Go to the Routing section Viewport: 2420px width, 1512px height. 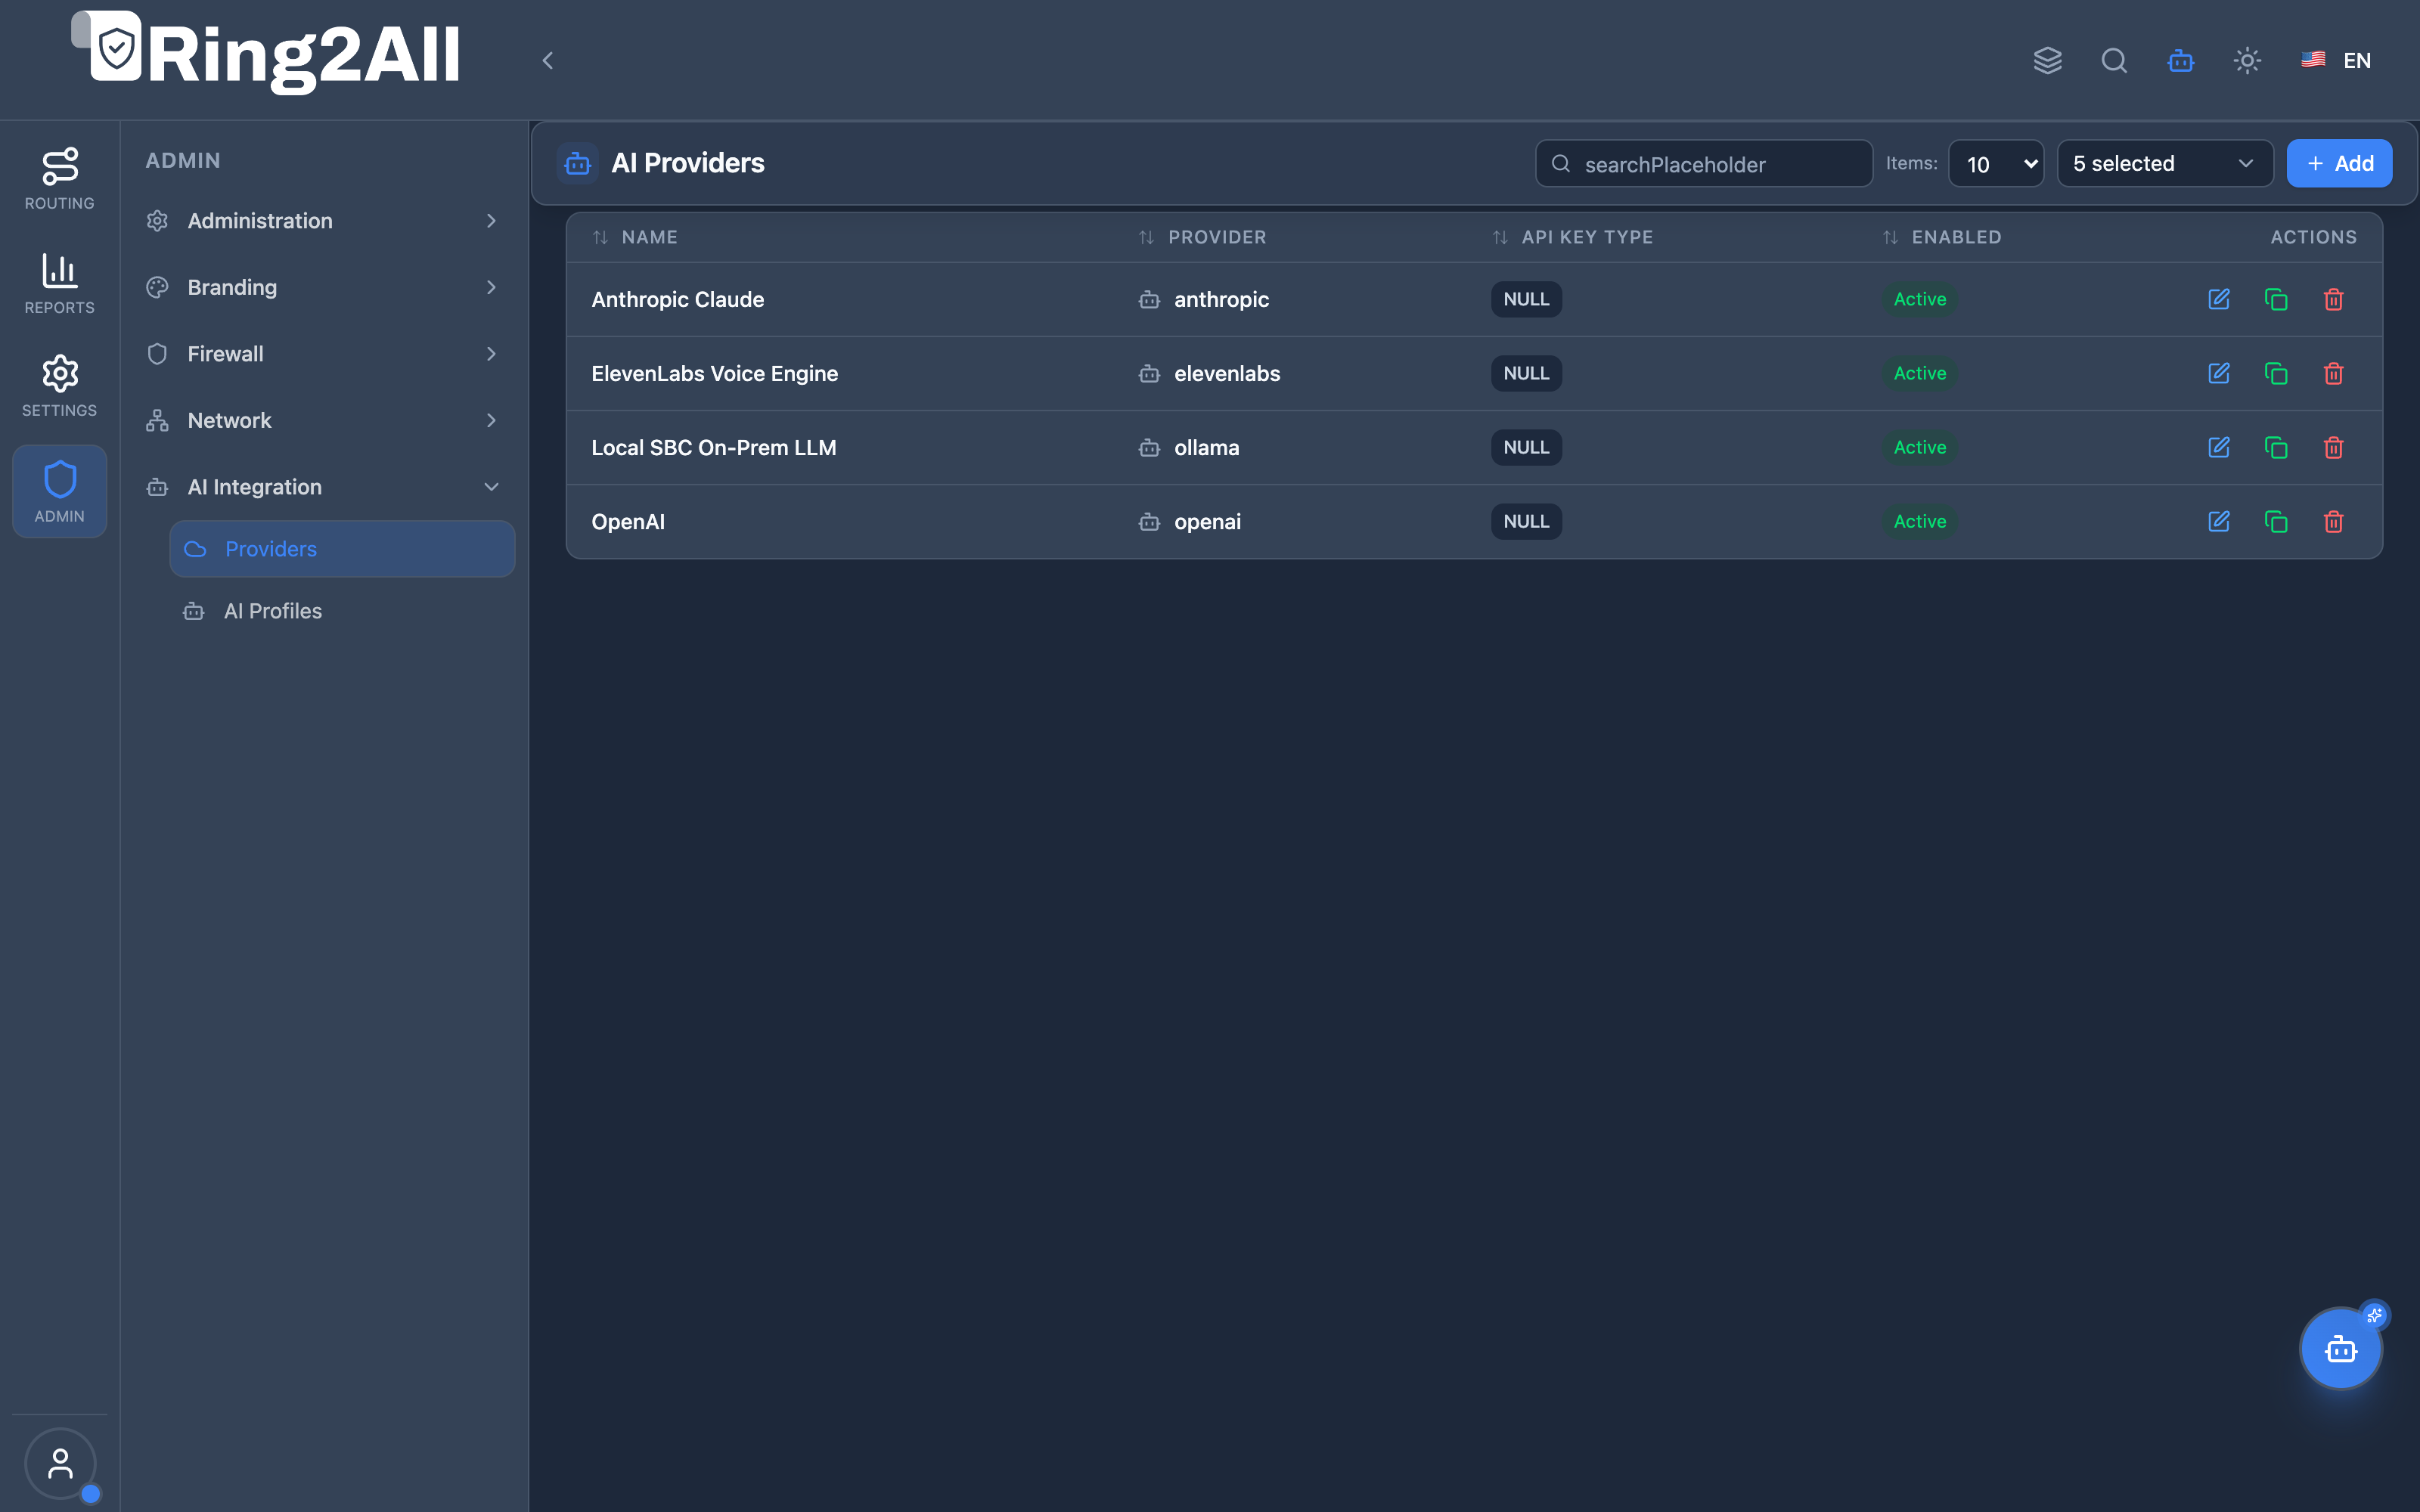pos(60,178)
